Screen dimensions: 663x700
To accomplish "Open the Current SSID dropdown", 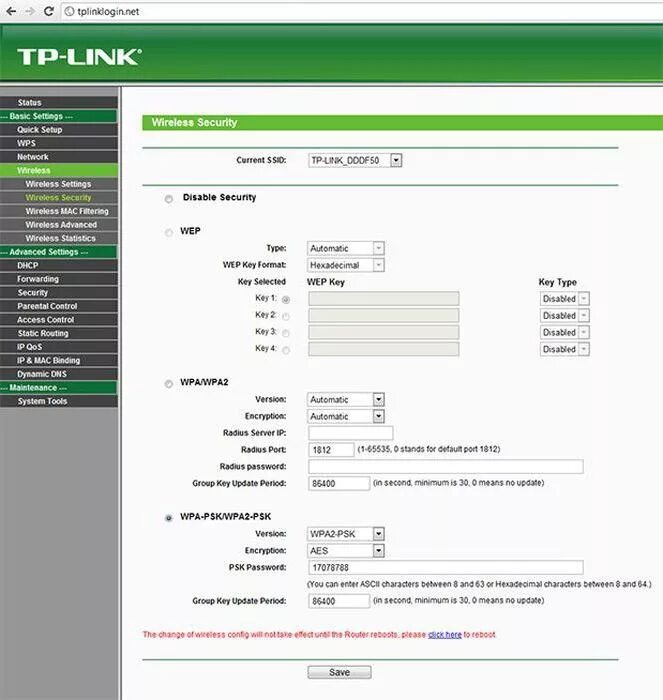I will [x=355, y=160].
